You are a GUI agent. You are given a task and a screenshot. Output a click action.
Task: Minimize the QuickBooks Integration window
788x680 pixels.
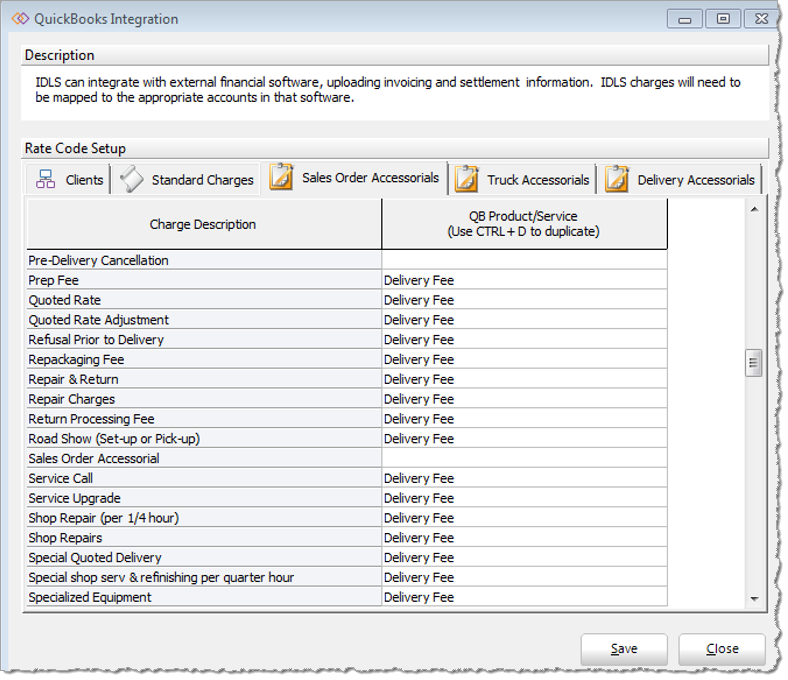(x=684, y=19)
